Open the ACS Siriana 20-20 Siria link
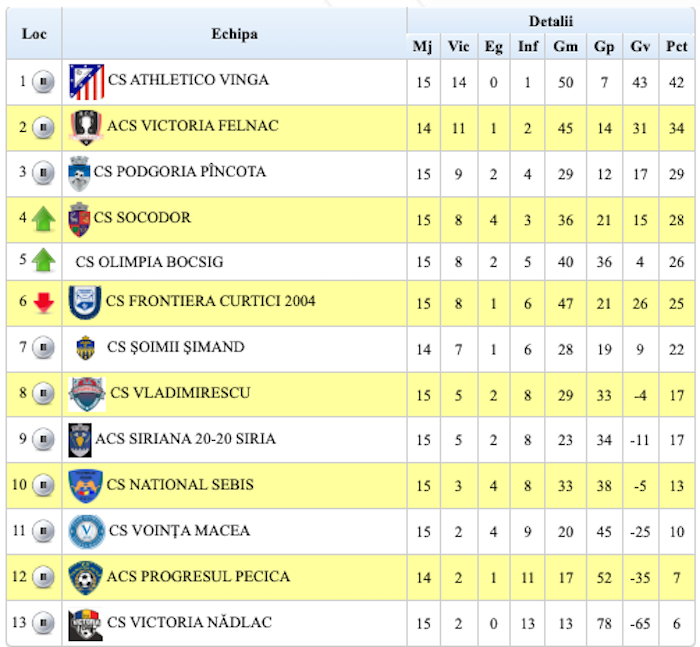The image size is (700, 647). [185, 439]
